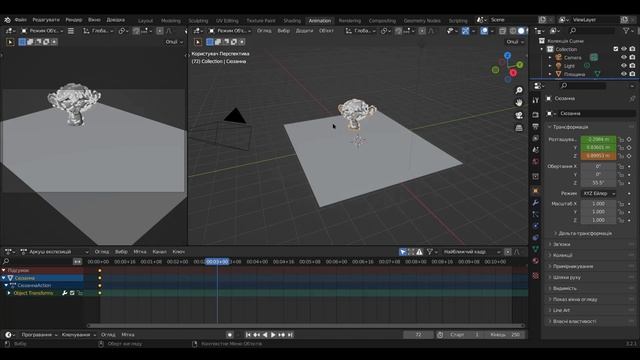Switch to the Modeling workspace tab
The width and height of the screenshot is (640, 360).
tap(171, 20)
